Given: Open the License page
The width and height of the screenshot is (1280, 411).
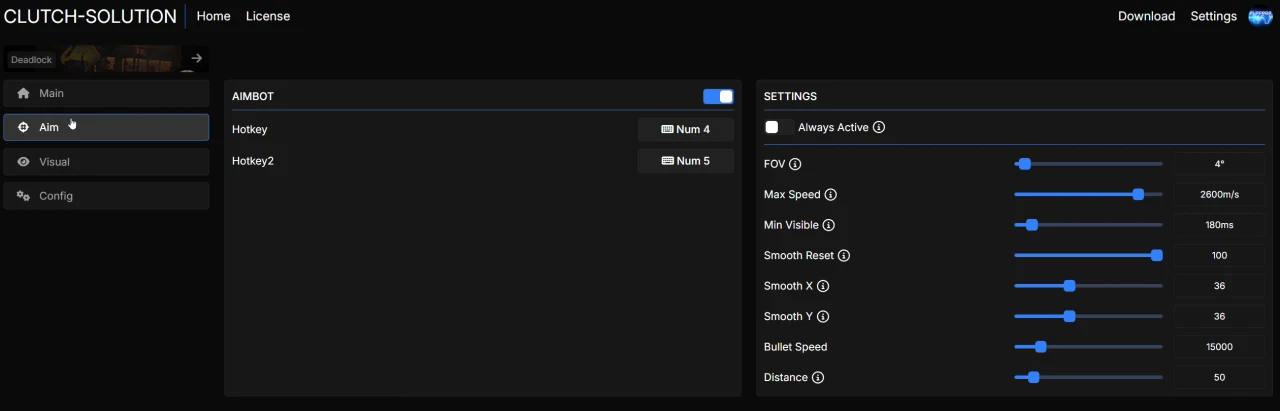Looking at the screenshot, I should click(268, 16).
